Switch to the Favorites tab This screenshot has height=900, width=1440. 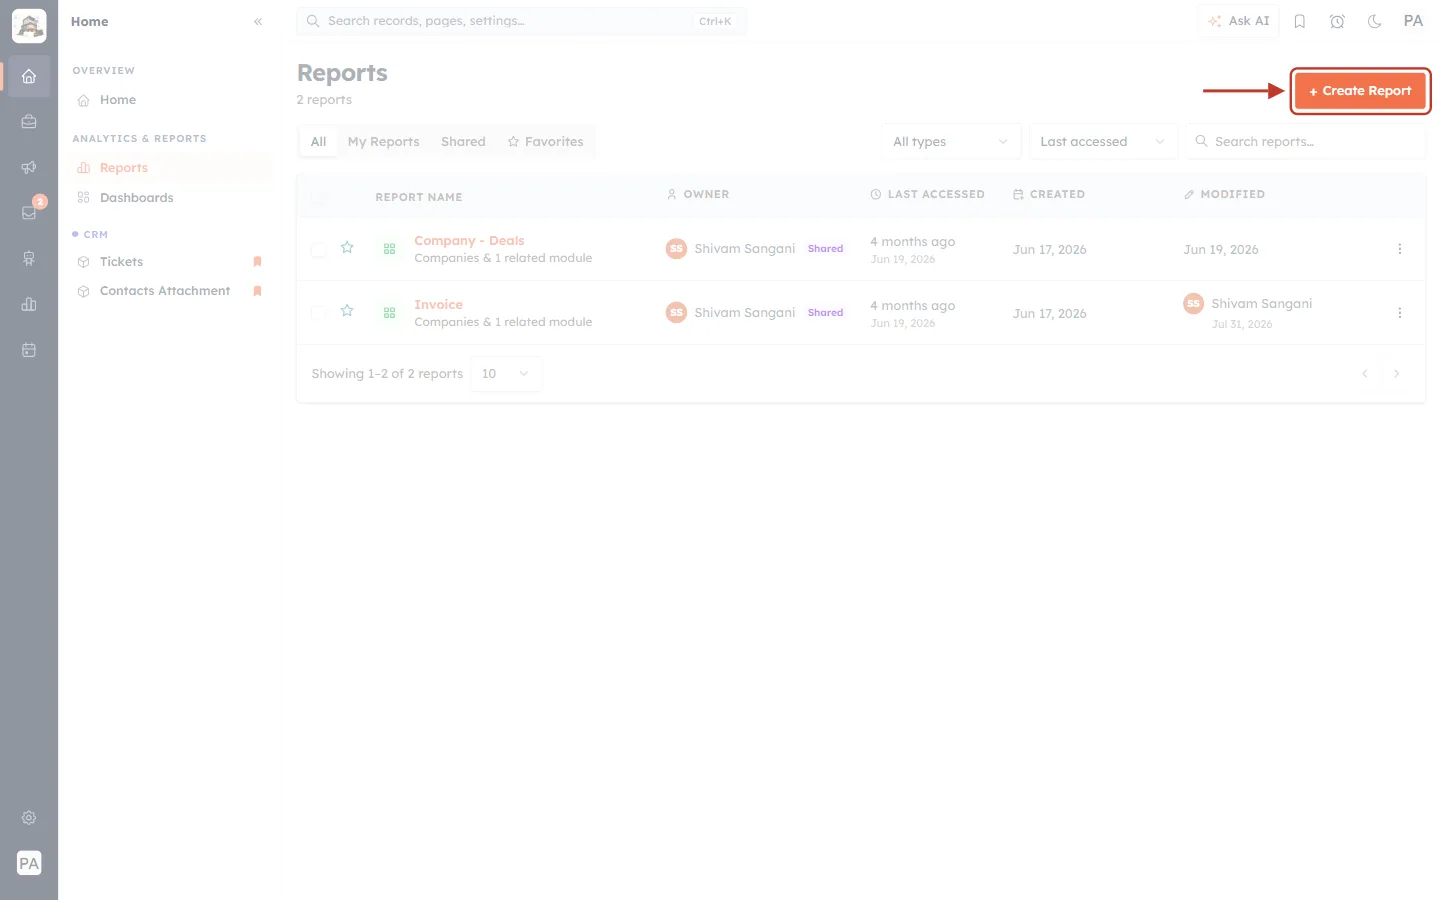click(x=545, y=142)
